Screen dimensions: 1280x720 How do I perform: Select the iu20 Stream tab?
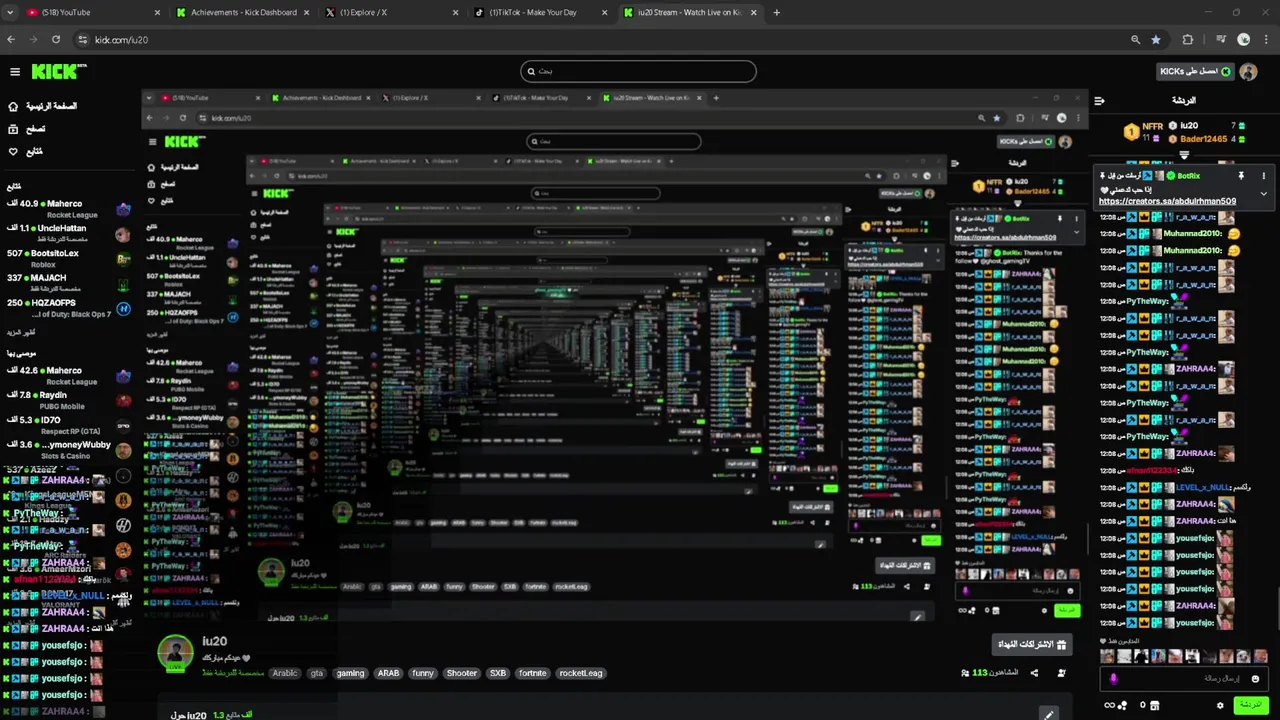pyautogui.click(x=690, y=12)
